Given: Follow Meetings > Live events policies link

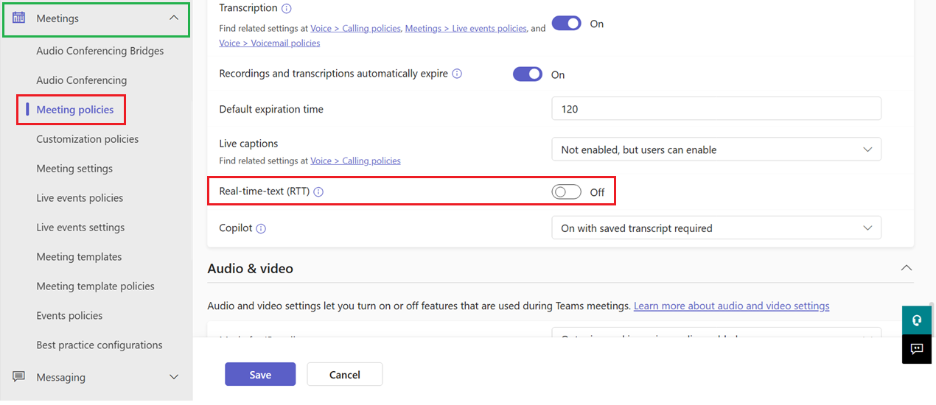Looking at the screenshot, I should point(466,29).
